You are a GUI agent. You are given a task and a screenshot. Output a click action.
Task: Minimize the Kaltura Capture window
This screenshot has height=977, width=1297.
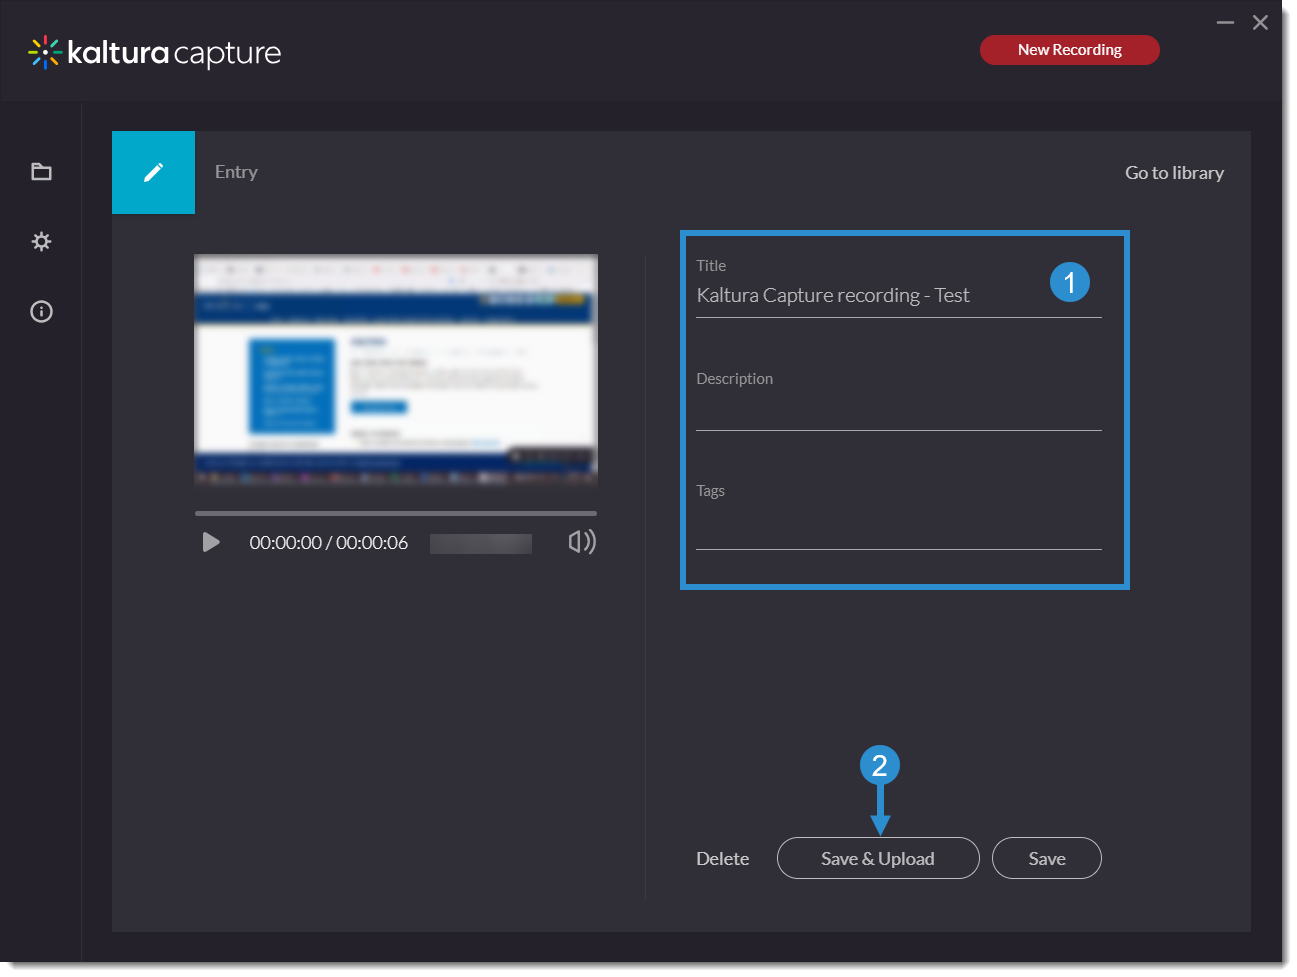click(1225, 22)
